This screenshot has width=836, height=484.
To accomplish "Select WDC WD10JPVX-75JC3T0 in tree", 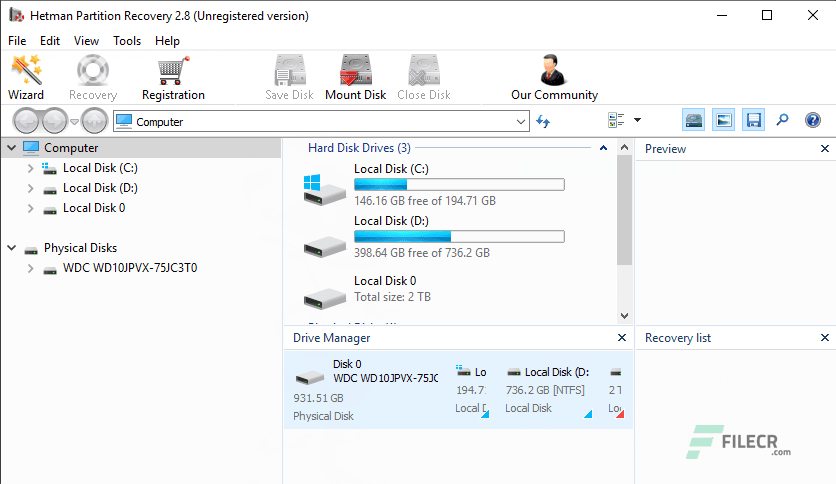I will click(x=130, y=268).
